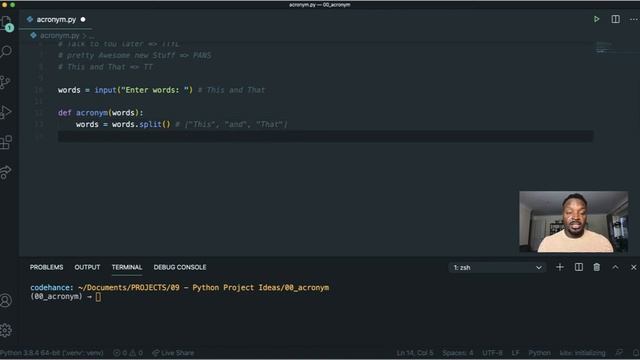Viewport: 640px width, 360px height.
Task: Click Python 3.8.4 interpreter in status bar
Action: pyautogui.click(x=52, y=353)
